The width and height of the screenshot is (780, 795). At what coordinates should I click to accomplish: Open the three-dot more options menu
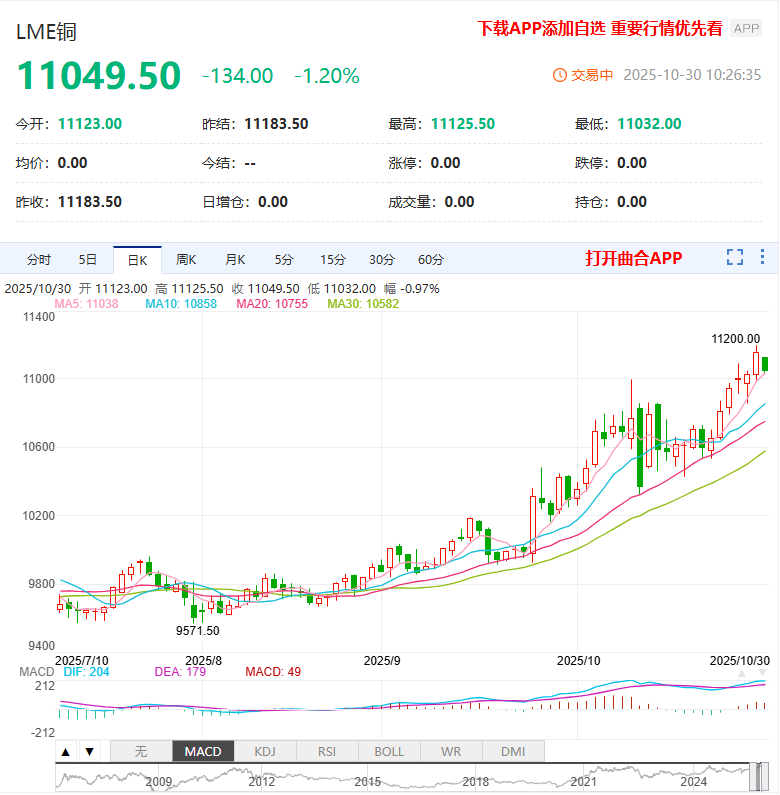[762, 257]
